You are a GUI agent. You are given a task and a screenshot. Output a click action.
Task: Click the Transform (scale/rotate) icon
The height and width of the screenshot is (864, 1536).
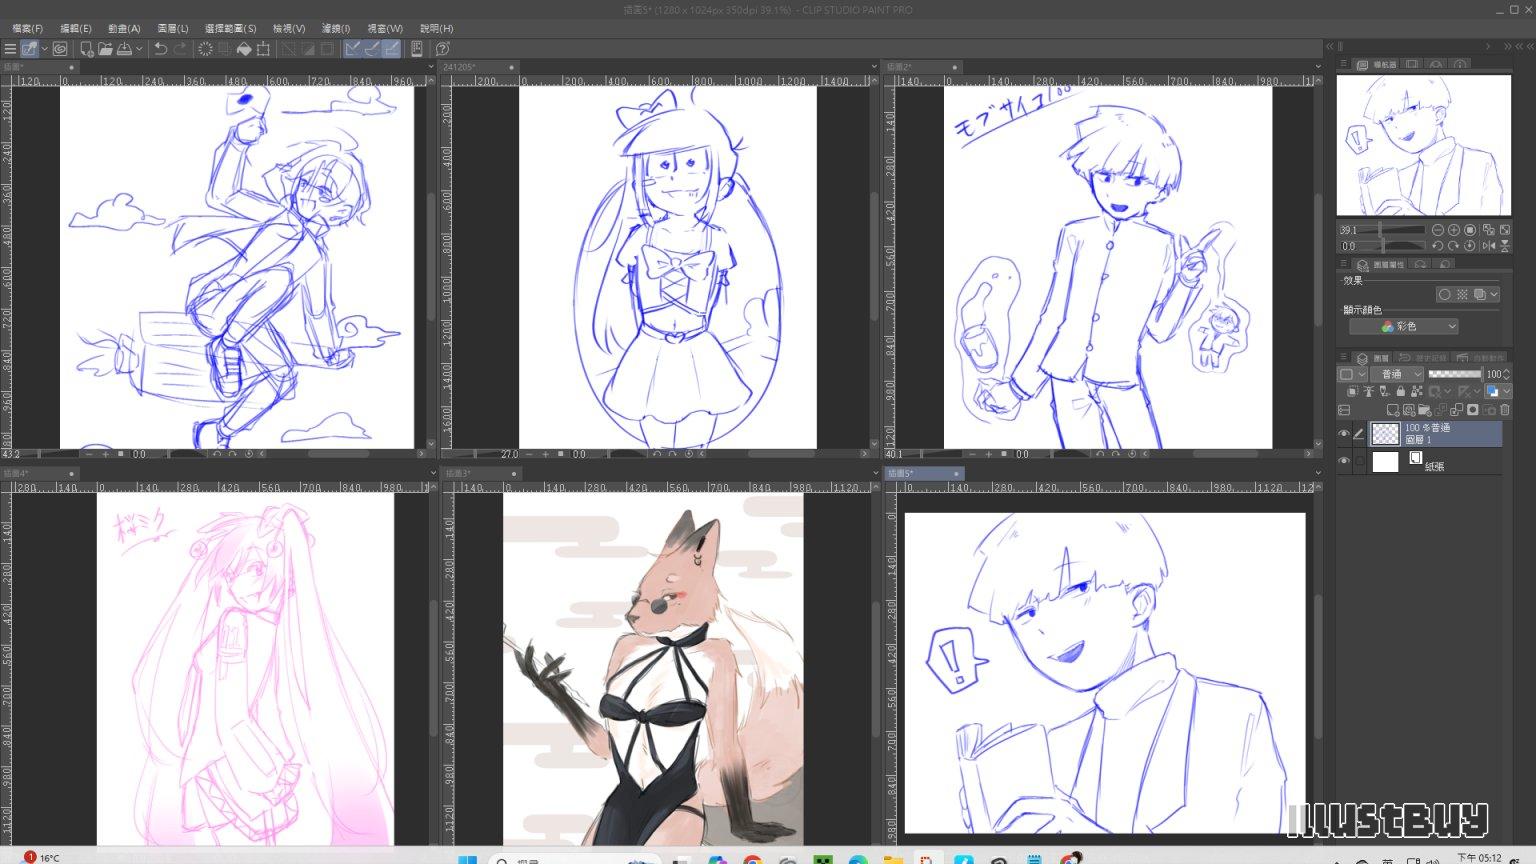click(263, 49)
